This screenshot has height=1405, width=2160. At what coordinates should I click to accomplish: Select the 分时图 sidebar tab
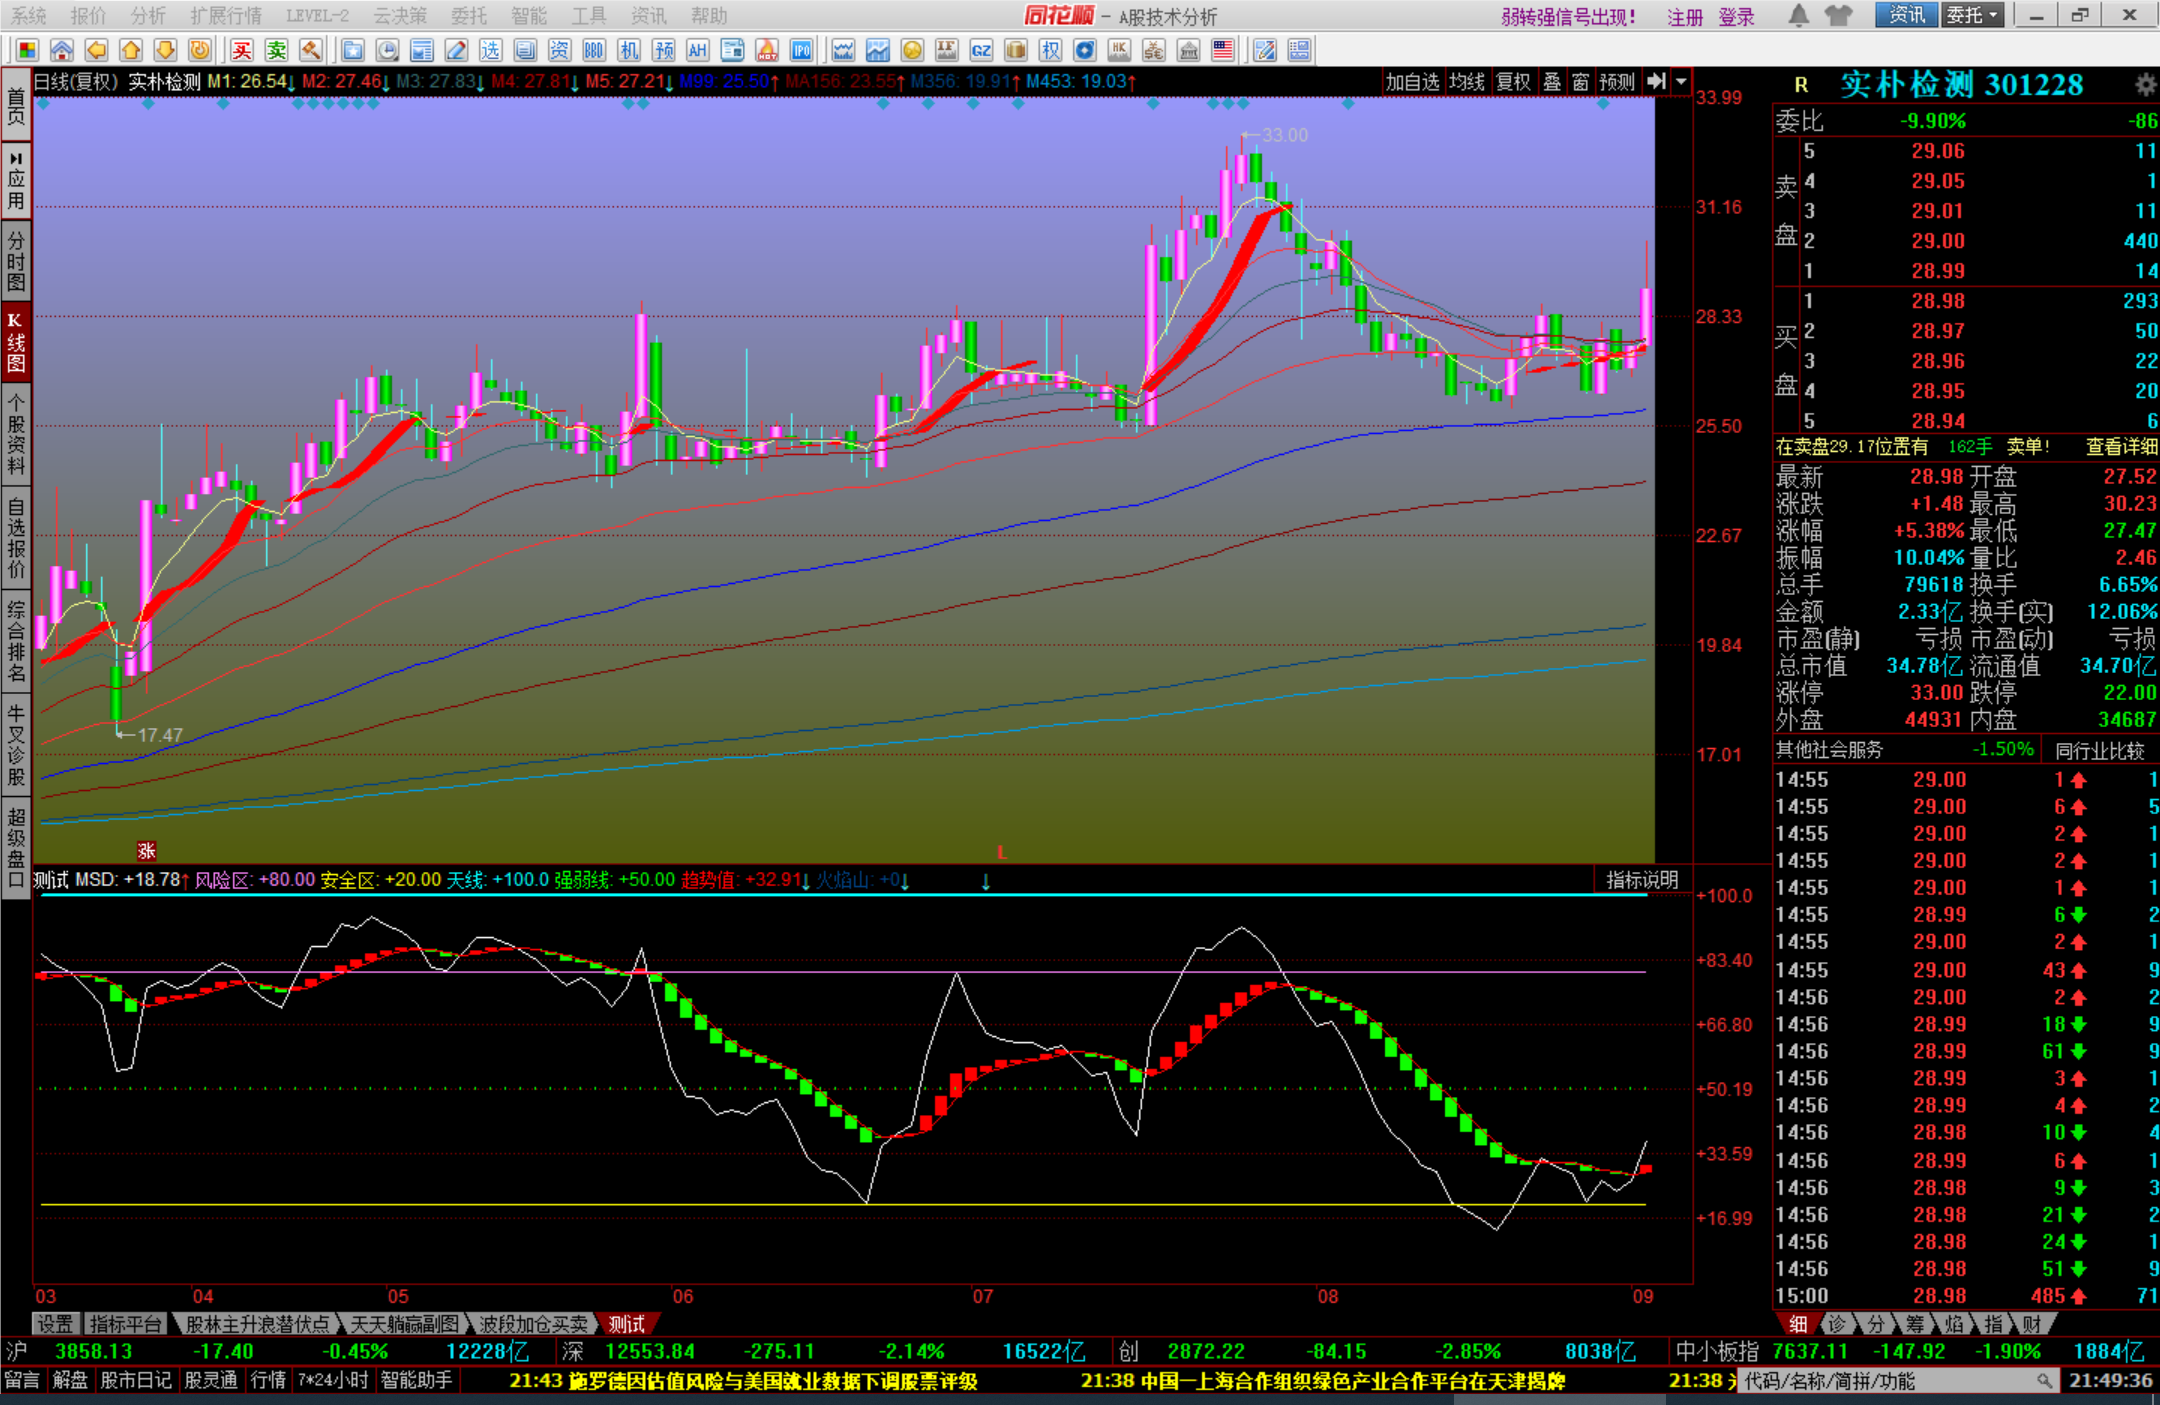coord(16,260)
